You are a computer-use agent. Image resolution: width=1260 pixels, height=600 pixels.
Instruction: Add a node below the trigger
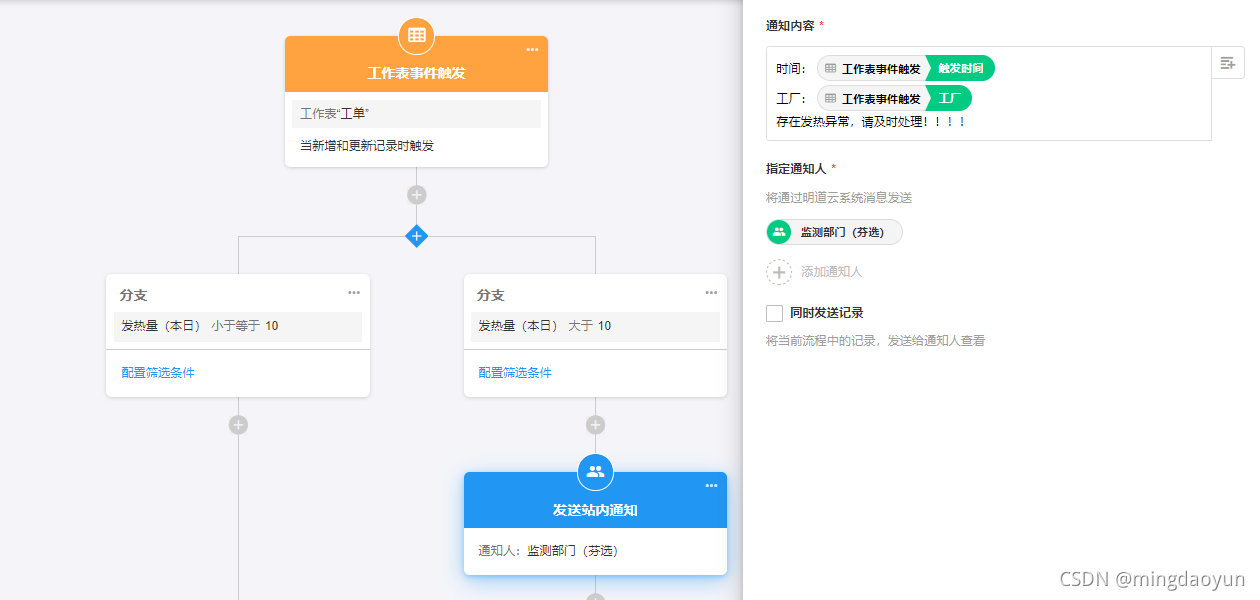(x=416, y=195)
